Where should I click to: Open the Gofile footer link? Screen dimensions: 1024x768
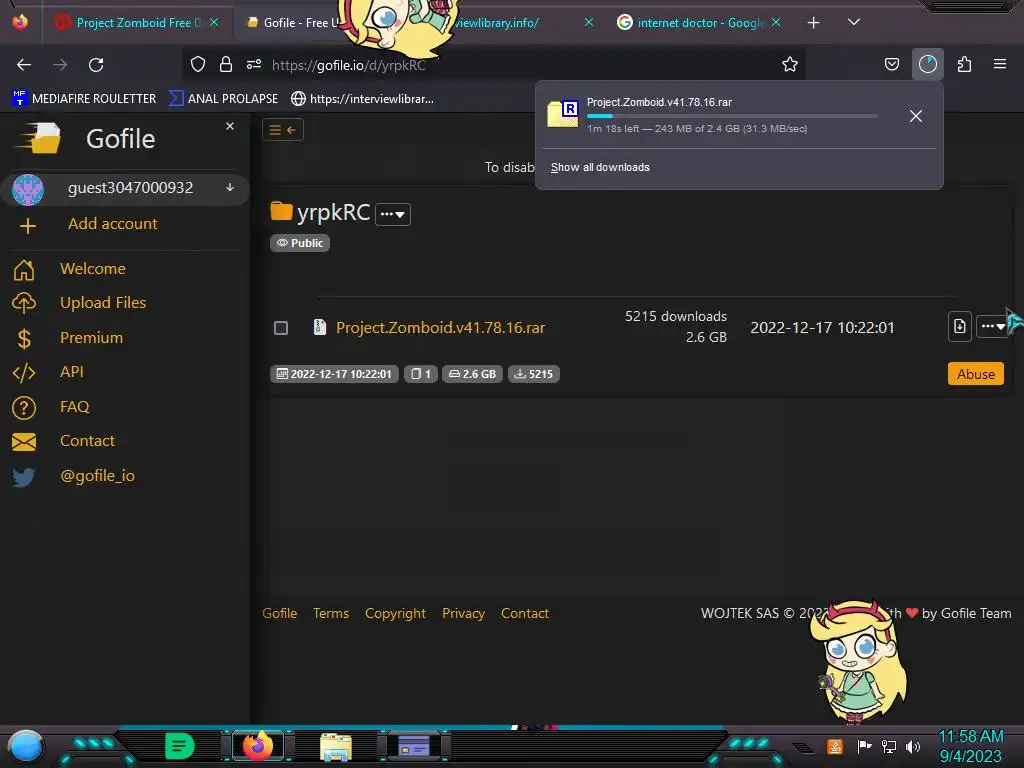pos(280,614)
